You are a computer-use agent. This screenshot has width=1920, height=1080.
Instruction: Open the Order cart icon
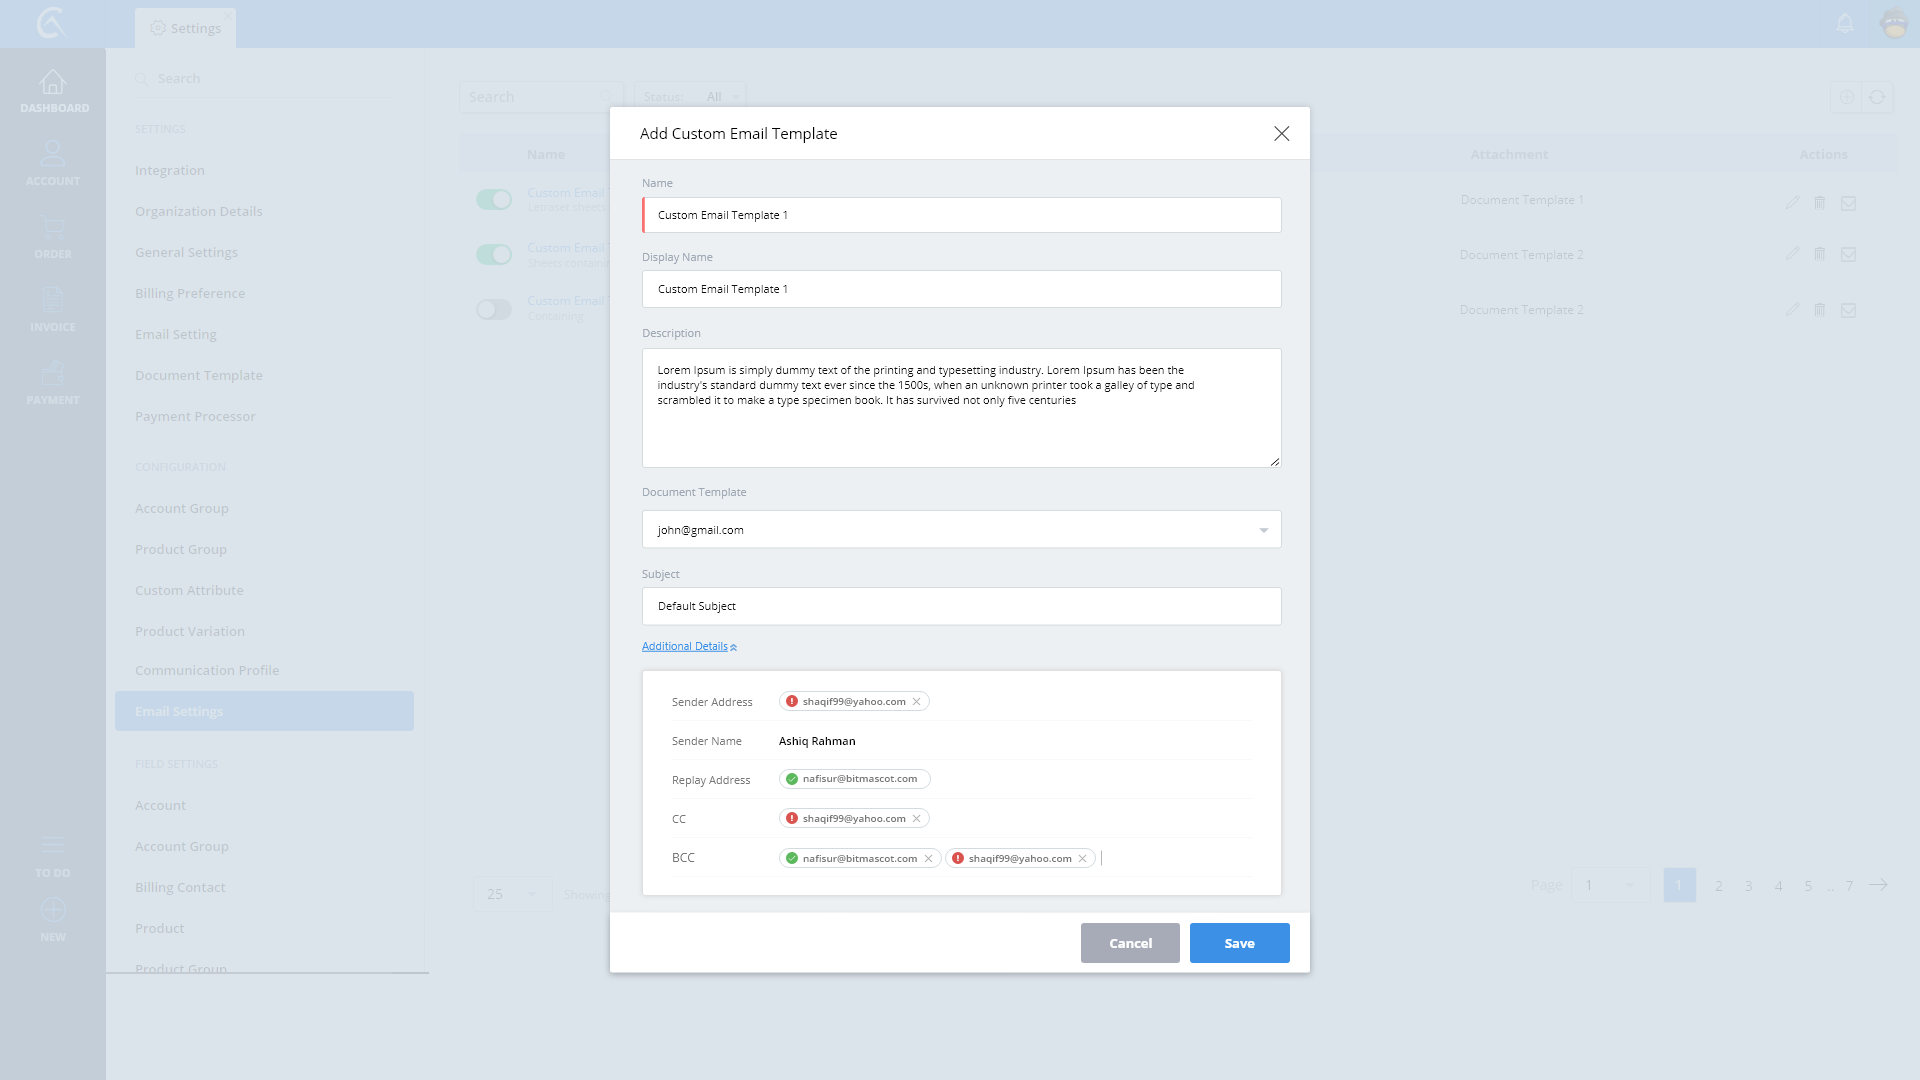tap(53, 228)
